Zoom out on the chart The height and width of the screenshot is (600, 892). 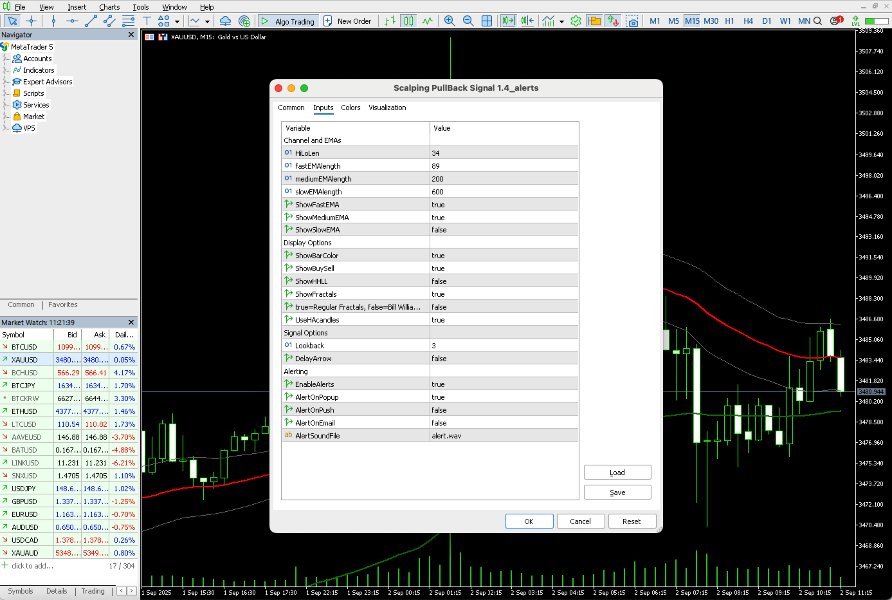[468, 21]
